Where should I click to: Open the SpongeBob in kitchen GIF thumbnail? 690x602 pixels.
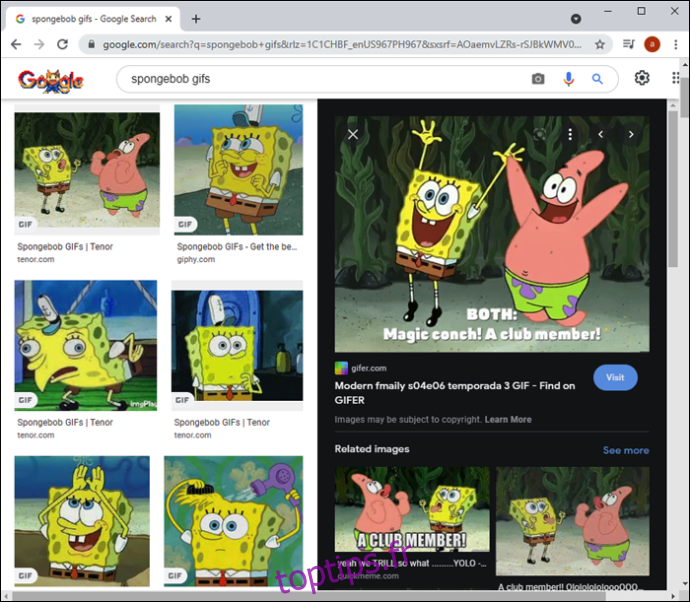(237, 345)
